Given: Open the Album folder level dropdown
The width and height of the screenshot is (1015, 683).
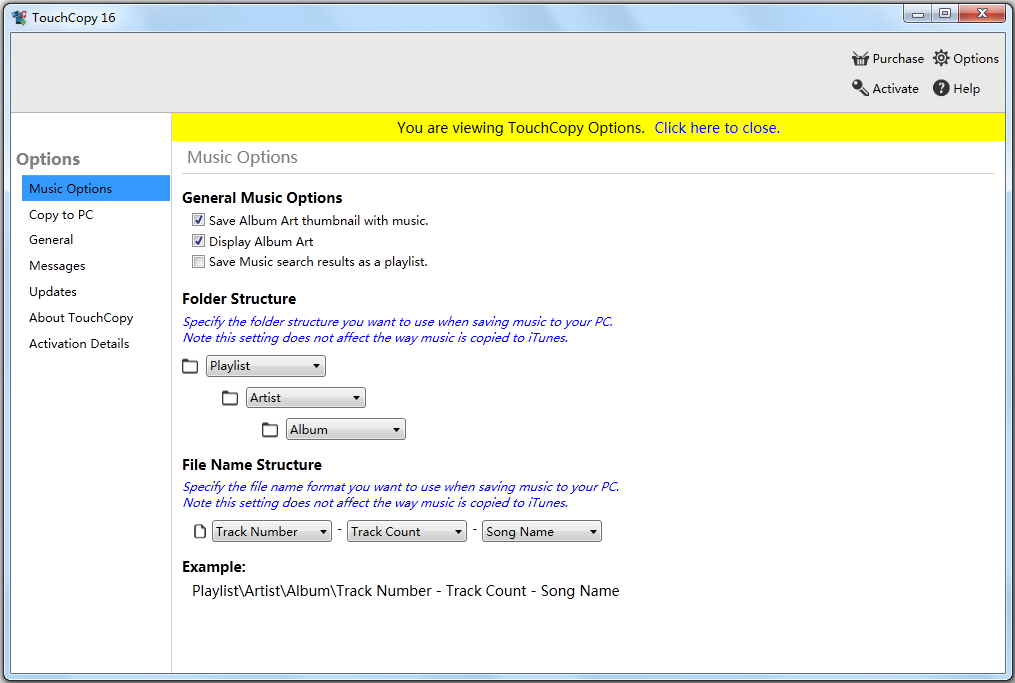Looking at the screenshot, I should click(346, 429).
